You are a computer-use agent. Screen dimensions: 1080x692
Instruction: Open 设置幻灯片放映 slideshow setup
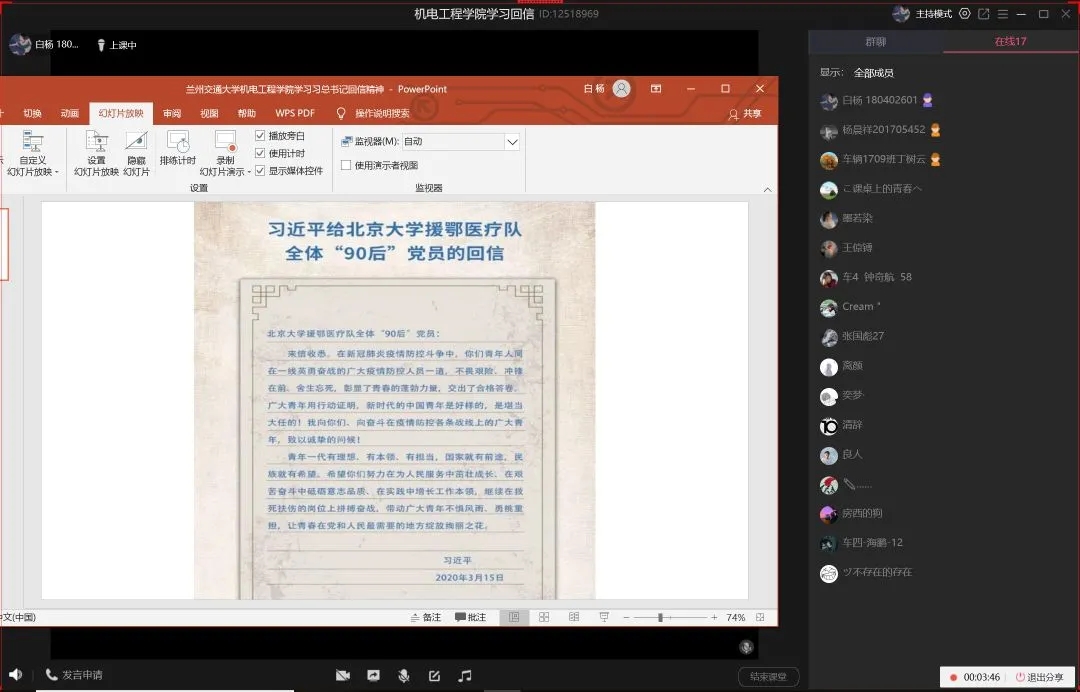tap(96, 142)
